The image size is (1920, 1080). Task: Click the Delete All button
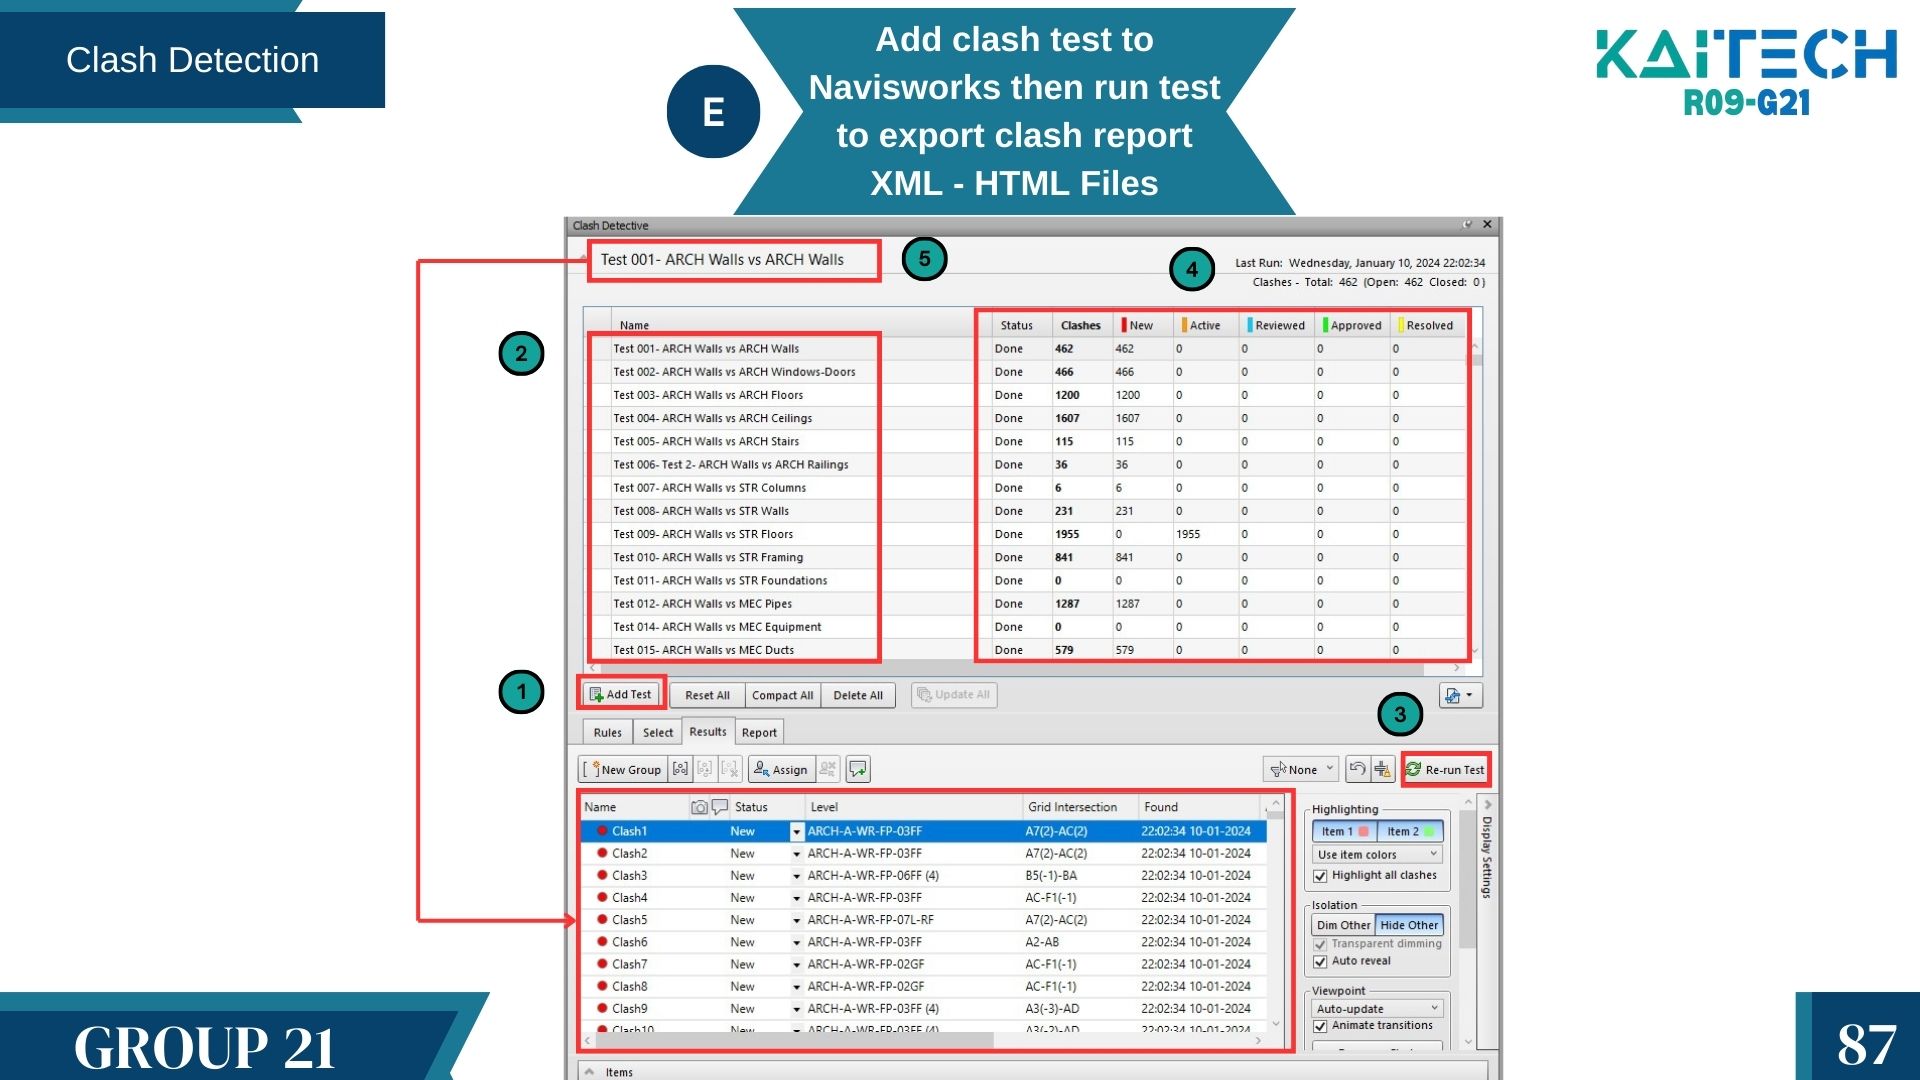click(857, 695)
